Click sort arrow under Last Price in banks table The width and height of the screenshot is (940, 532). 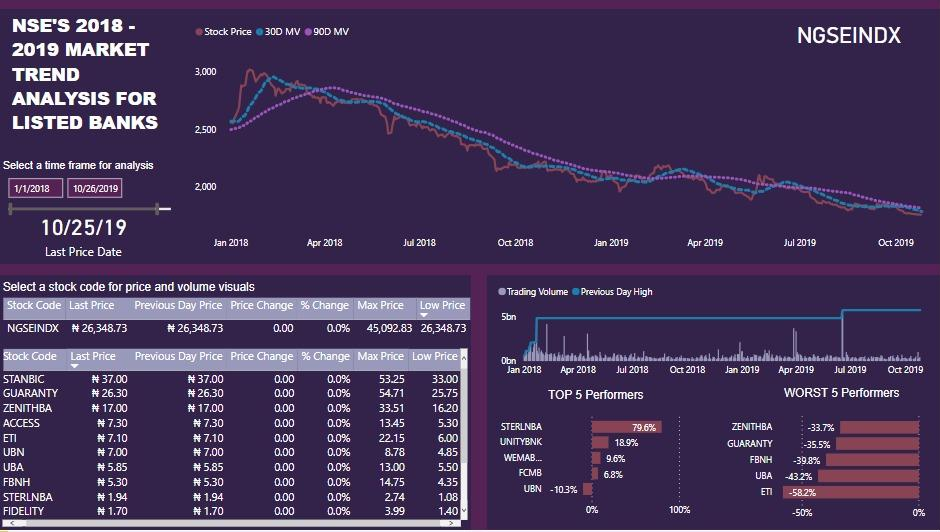(76, 366)
